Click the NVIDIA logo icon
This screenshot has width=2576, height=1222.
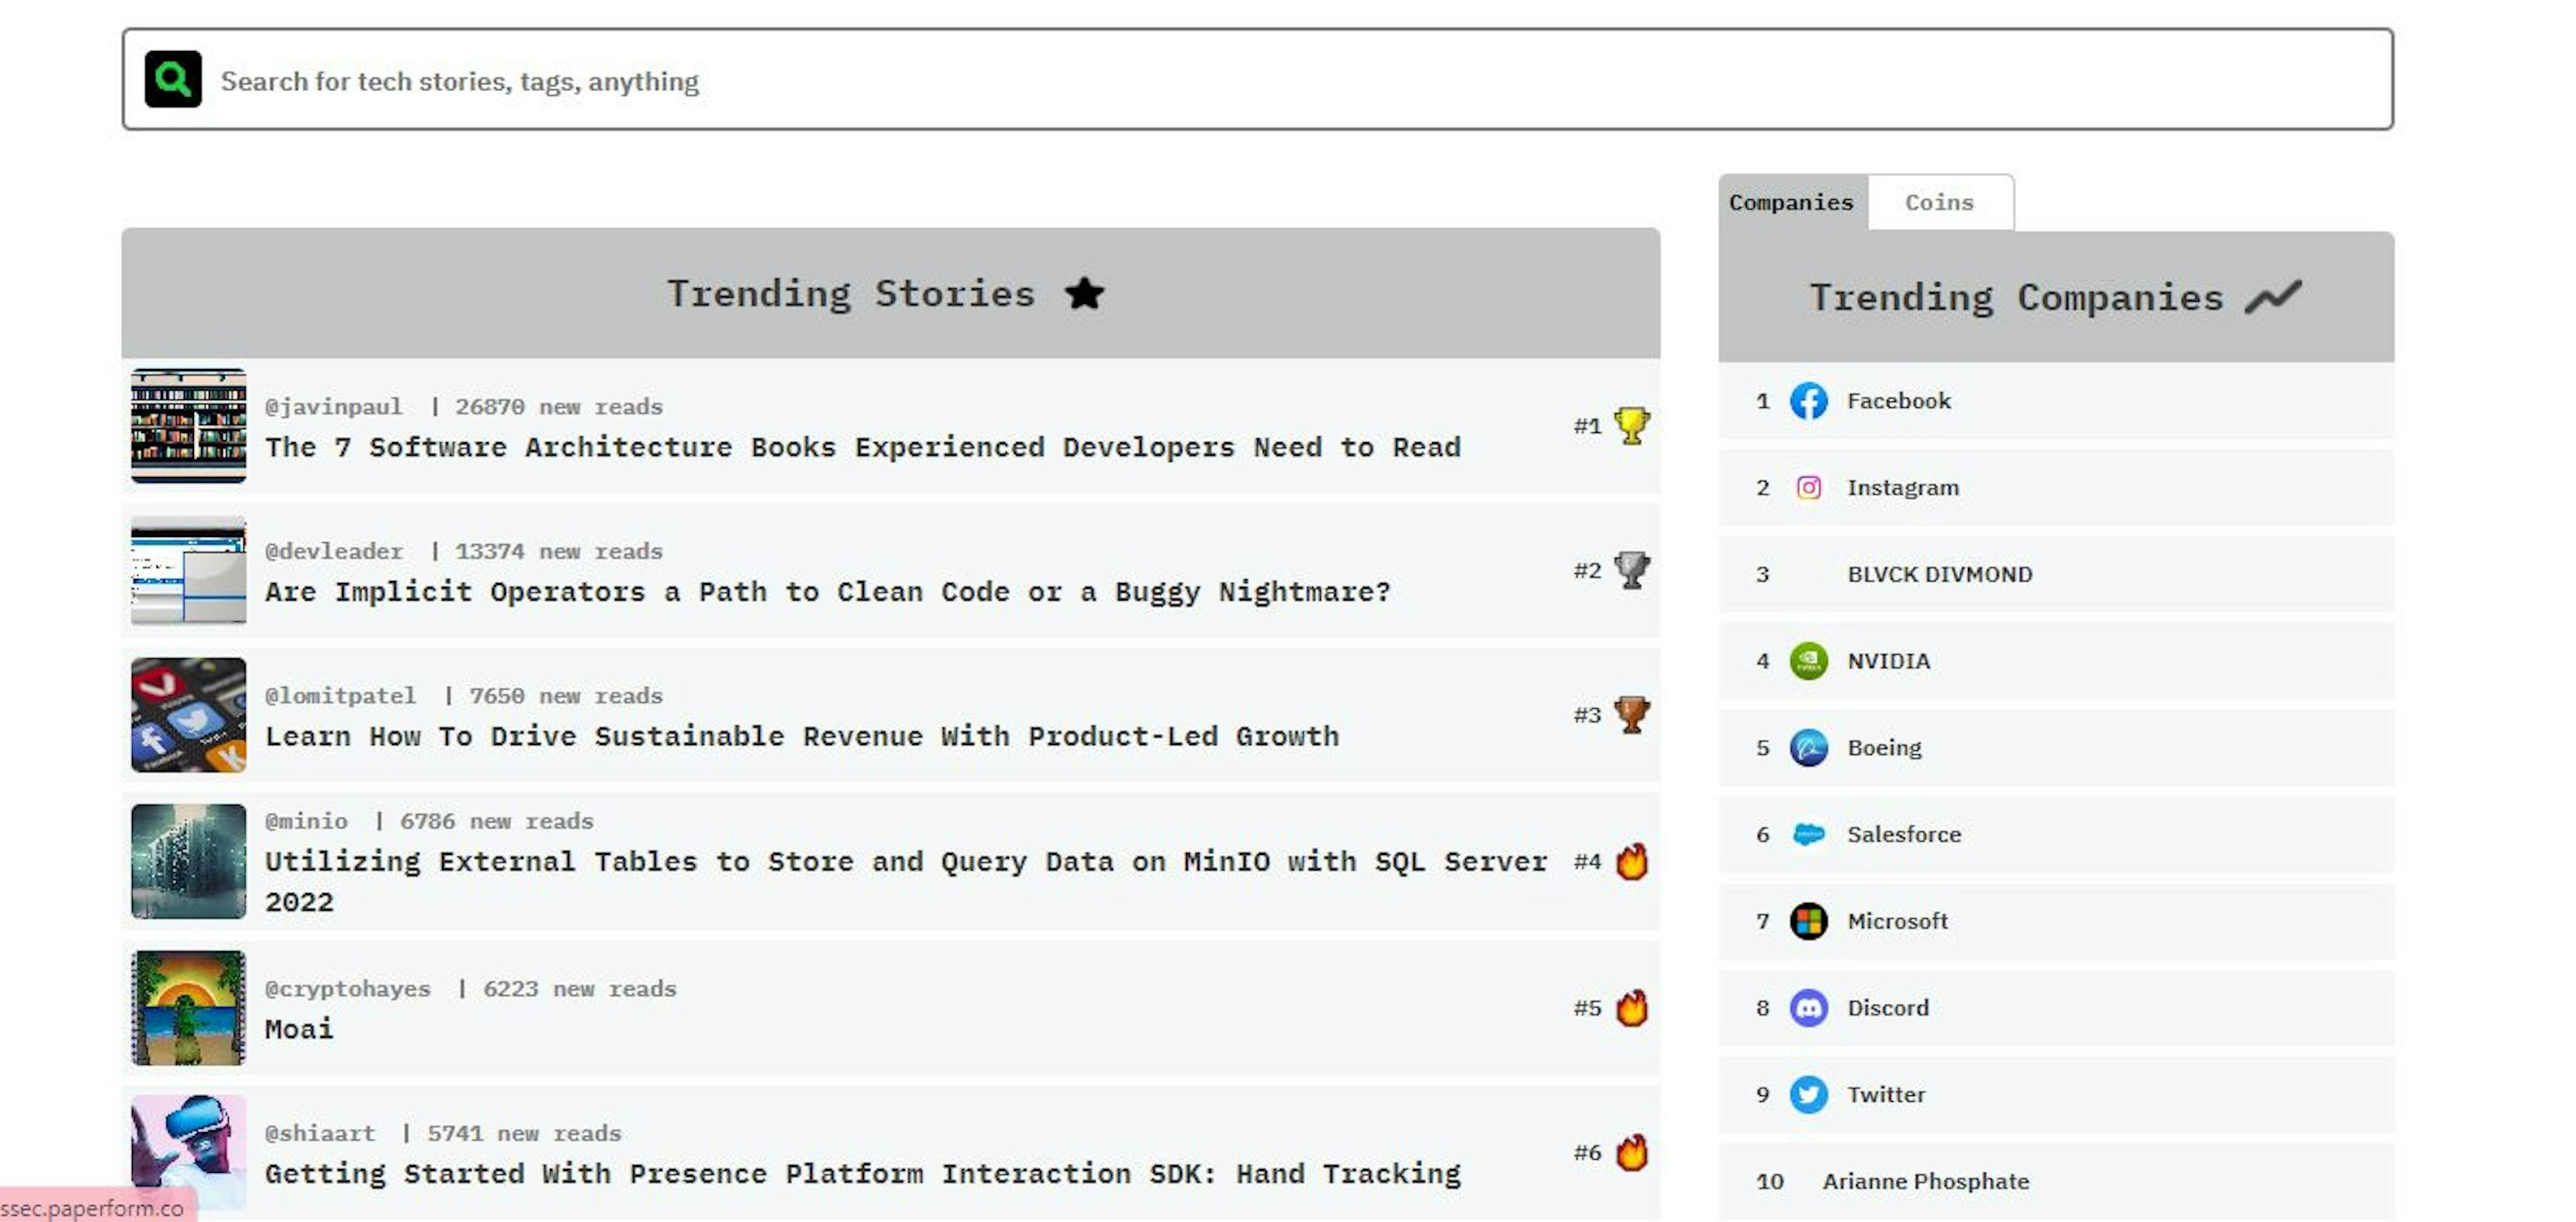[x=1807, y=660]
